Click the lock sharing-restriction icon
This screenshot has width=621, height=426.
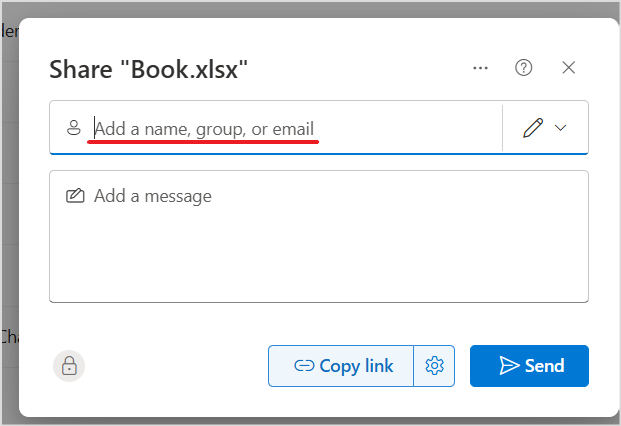[x=69, y=366]
